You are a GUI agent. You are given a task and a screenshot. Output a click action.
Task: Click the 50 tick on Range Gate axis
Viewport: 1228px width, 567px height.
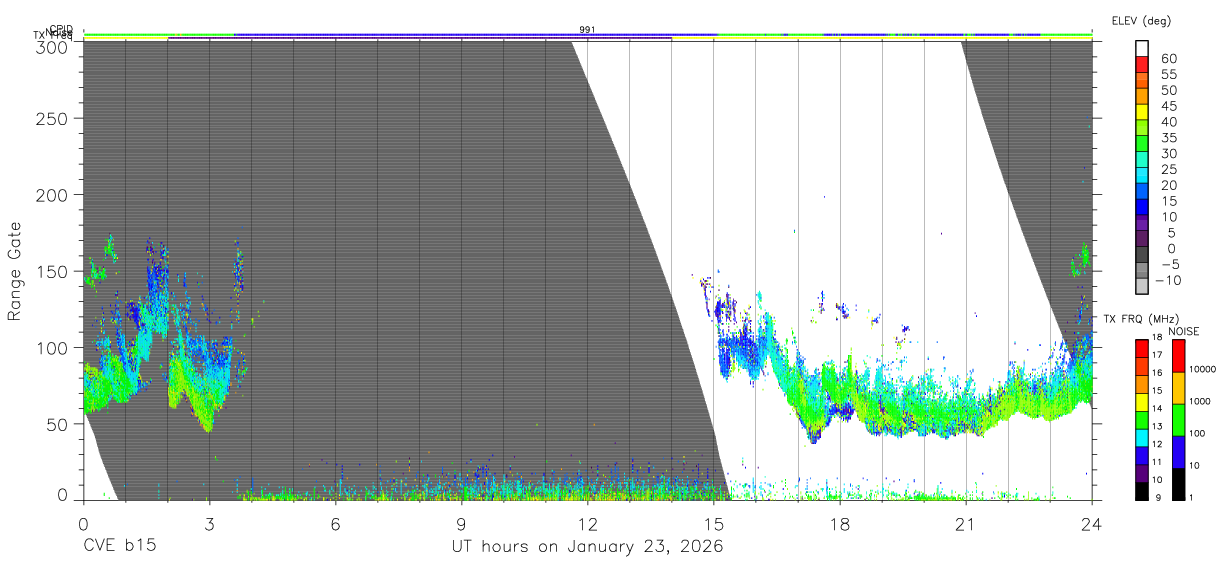(x=59, y=423)
